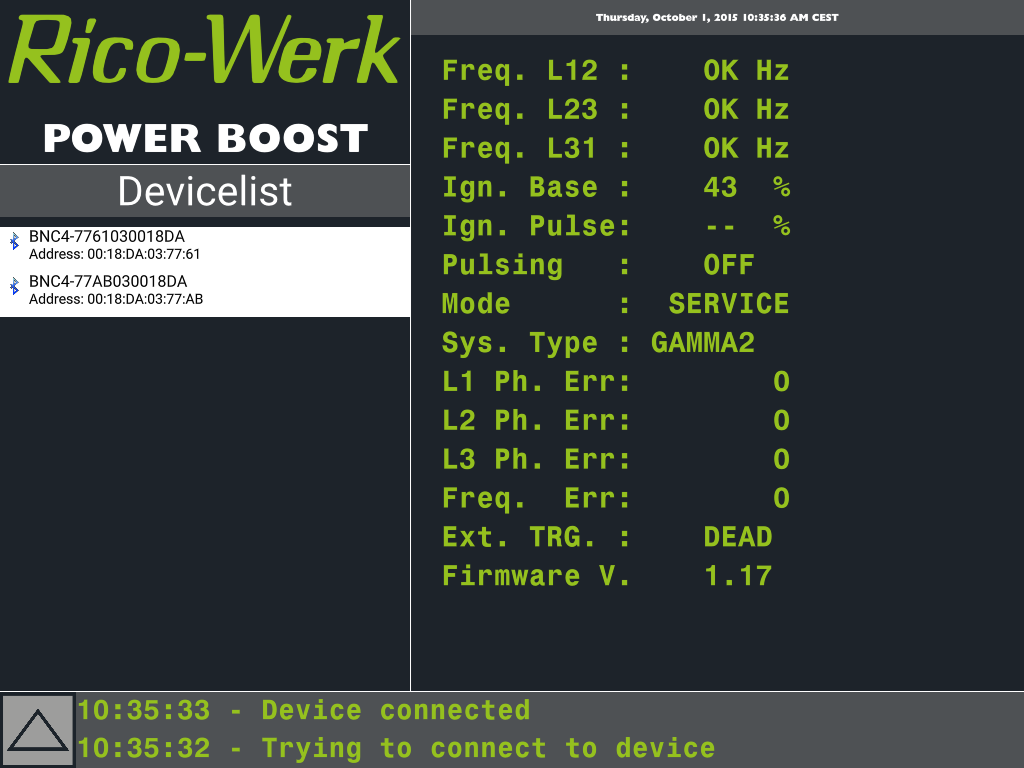Viewport: 1024px width, 768px height.
Task: Click the 'Device connected' log entry
Action: 304,711
